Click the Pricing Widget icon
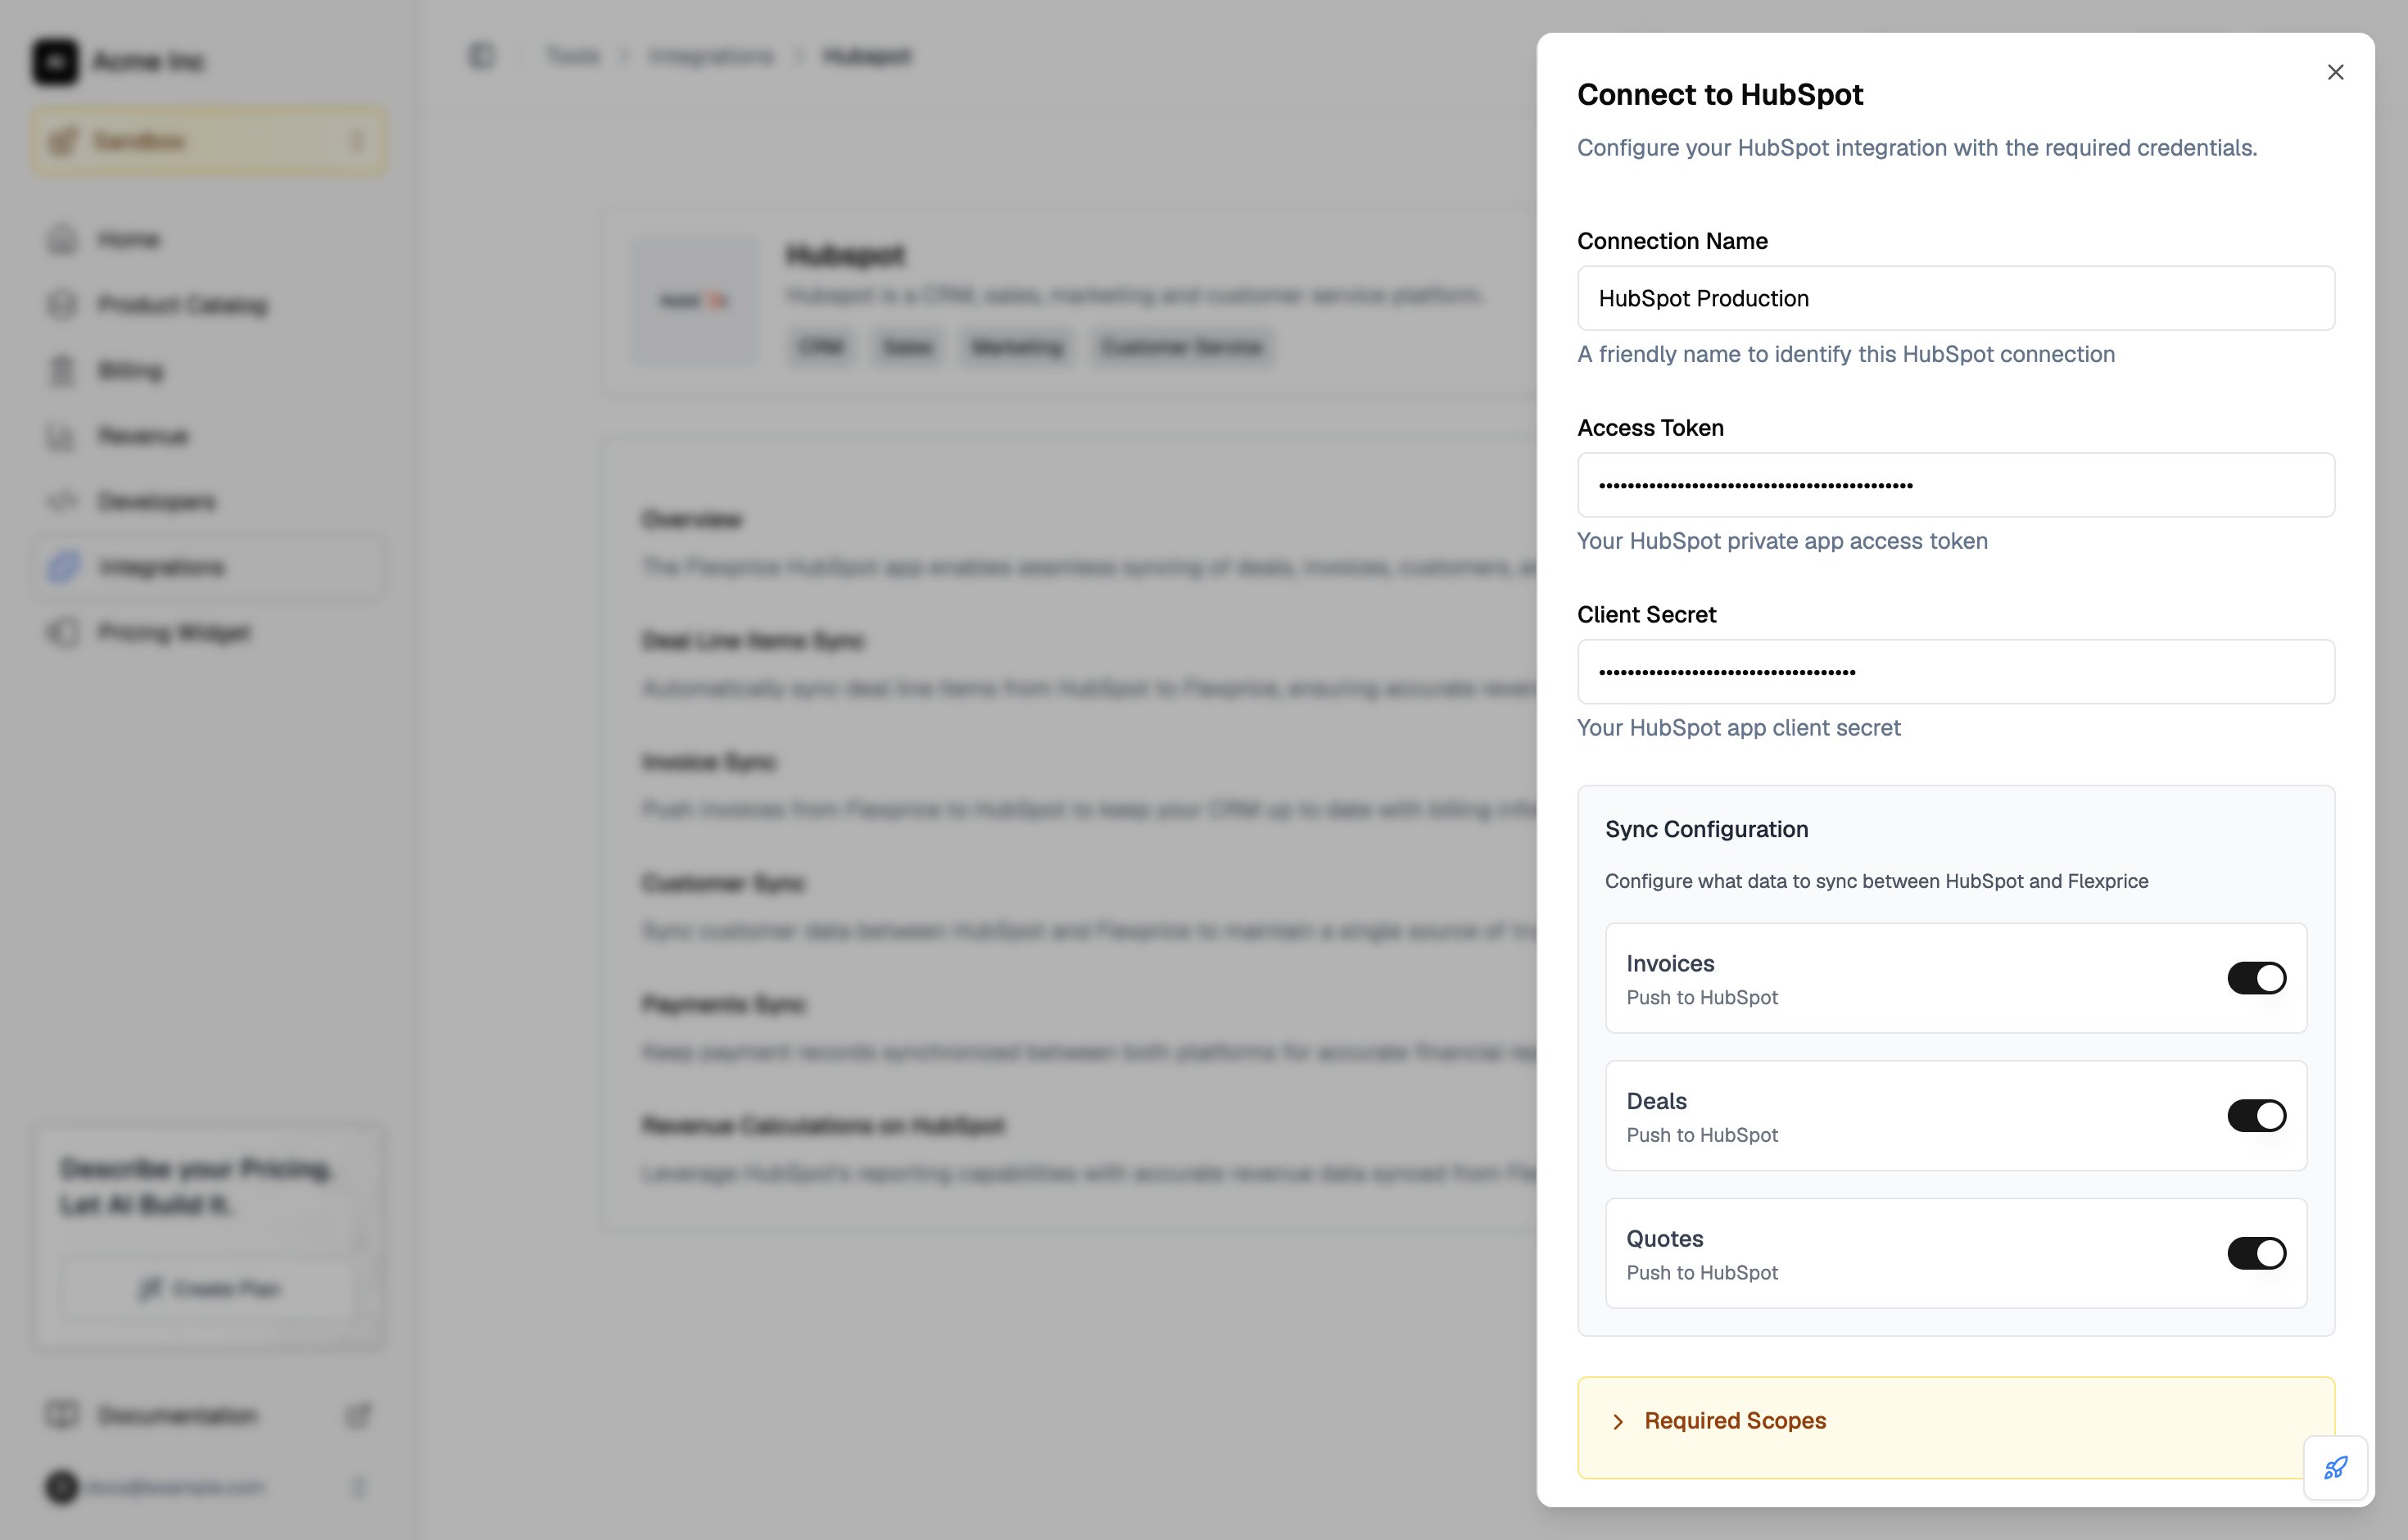 [62, 632]
